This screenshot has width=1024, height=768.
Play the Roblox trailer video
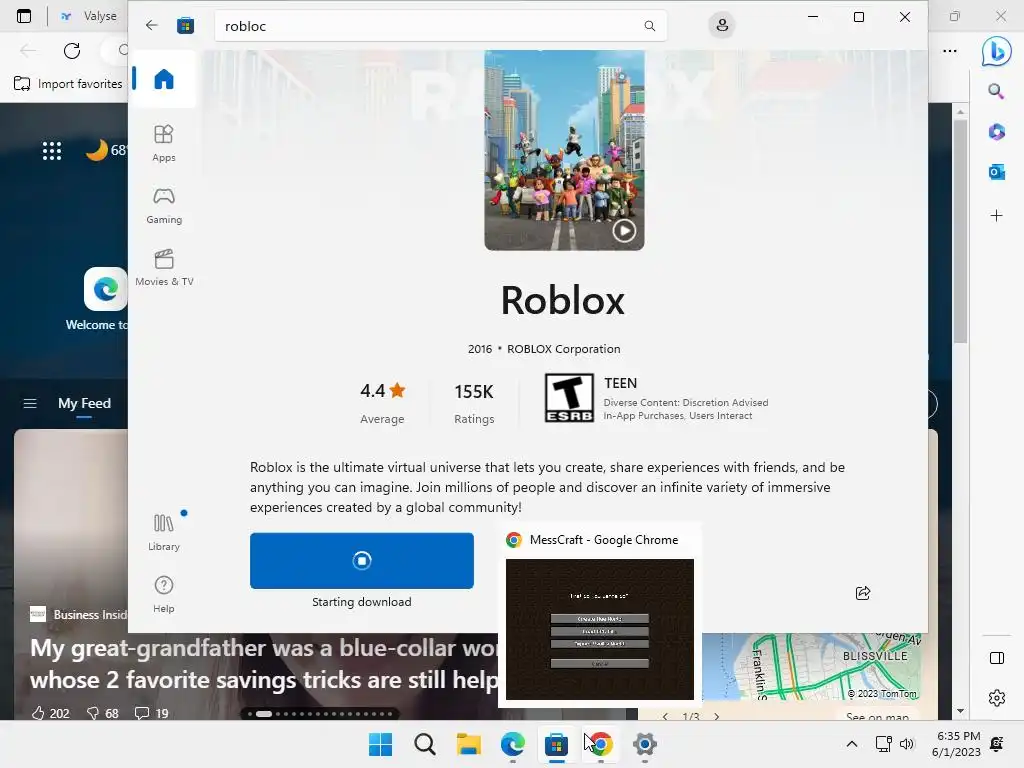[x=624, y=231]
